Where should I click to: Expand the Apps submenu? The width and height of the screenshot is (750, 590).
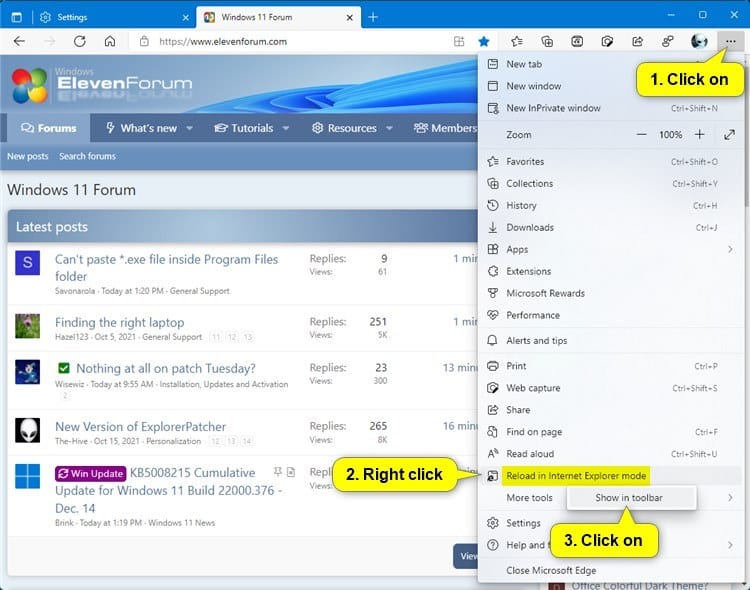click(x=610, y=249)
